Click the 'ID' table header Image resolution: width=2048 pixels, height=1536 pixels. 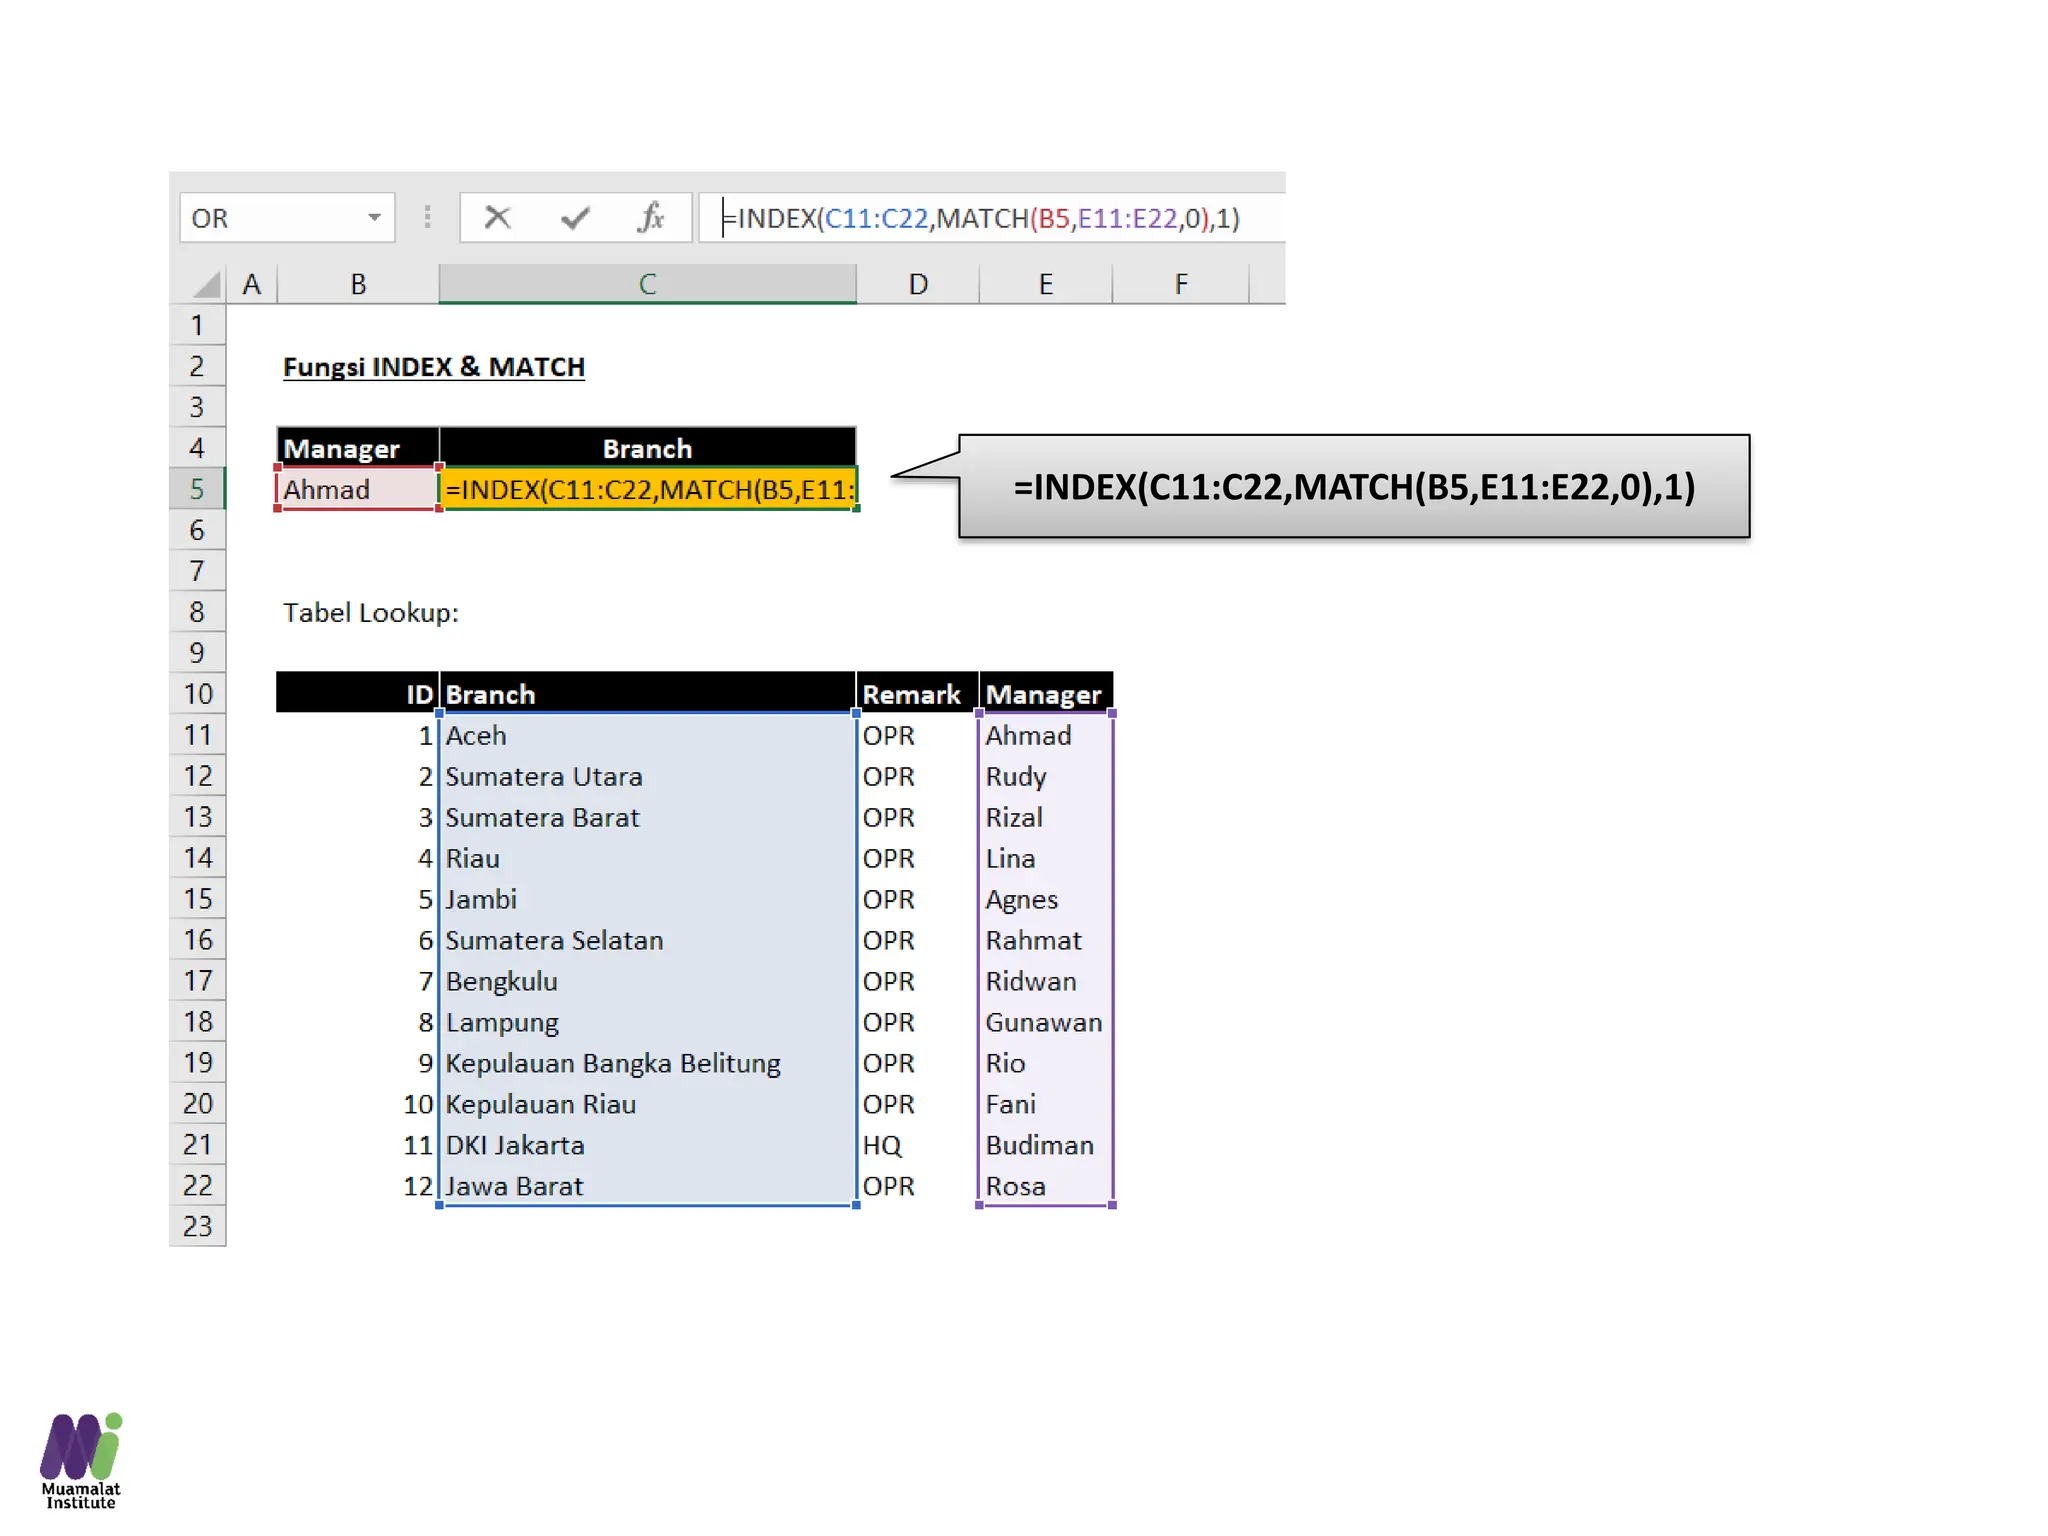point(358,694)
